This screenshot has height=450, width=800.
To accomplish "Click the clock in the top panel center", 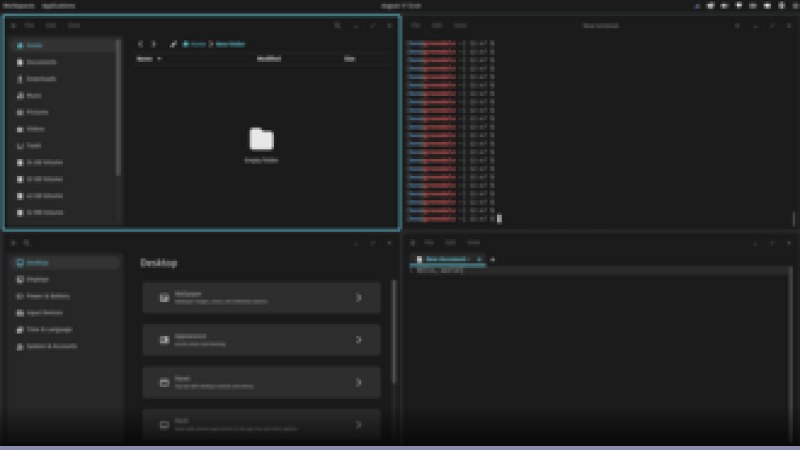I will click(401, 6).
